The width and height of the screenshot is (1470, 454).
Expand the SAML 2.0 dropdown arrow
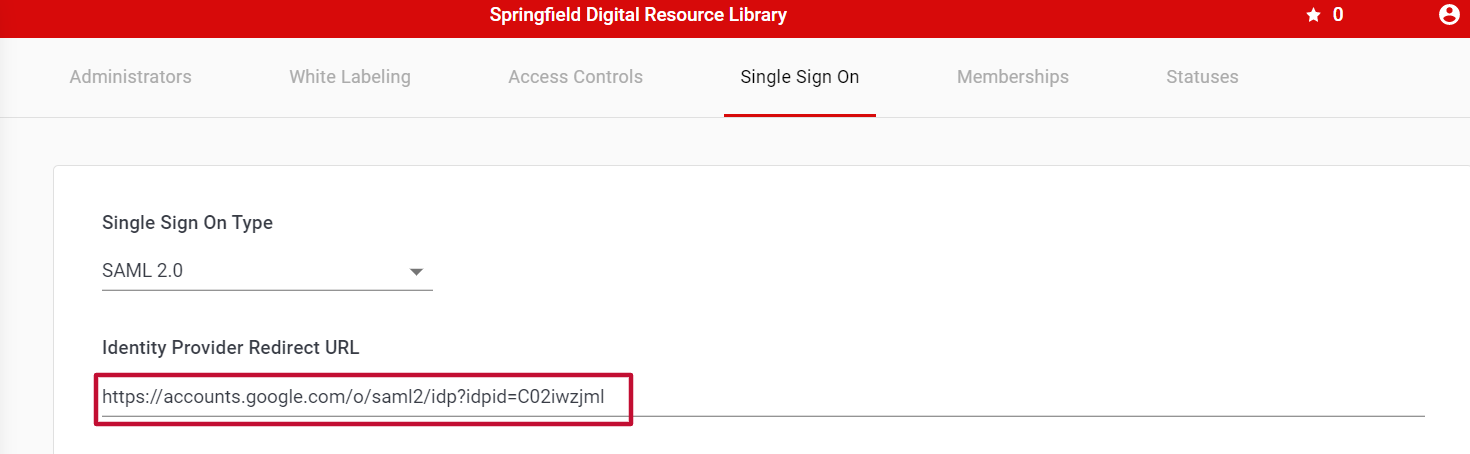(x=417, y=272)
